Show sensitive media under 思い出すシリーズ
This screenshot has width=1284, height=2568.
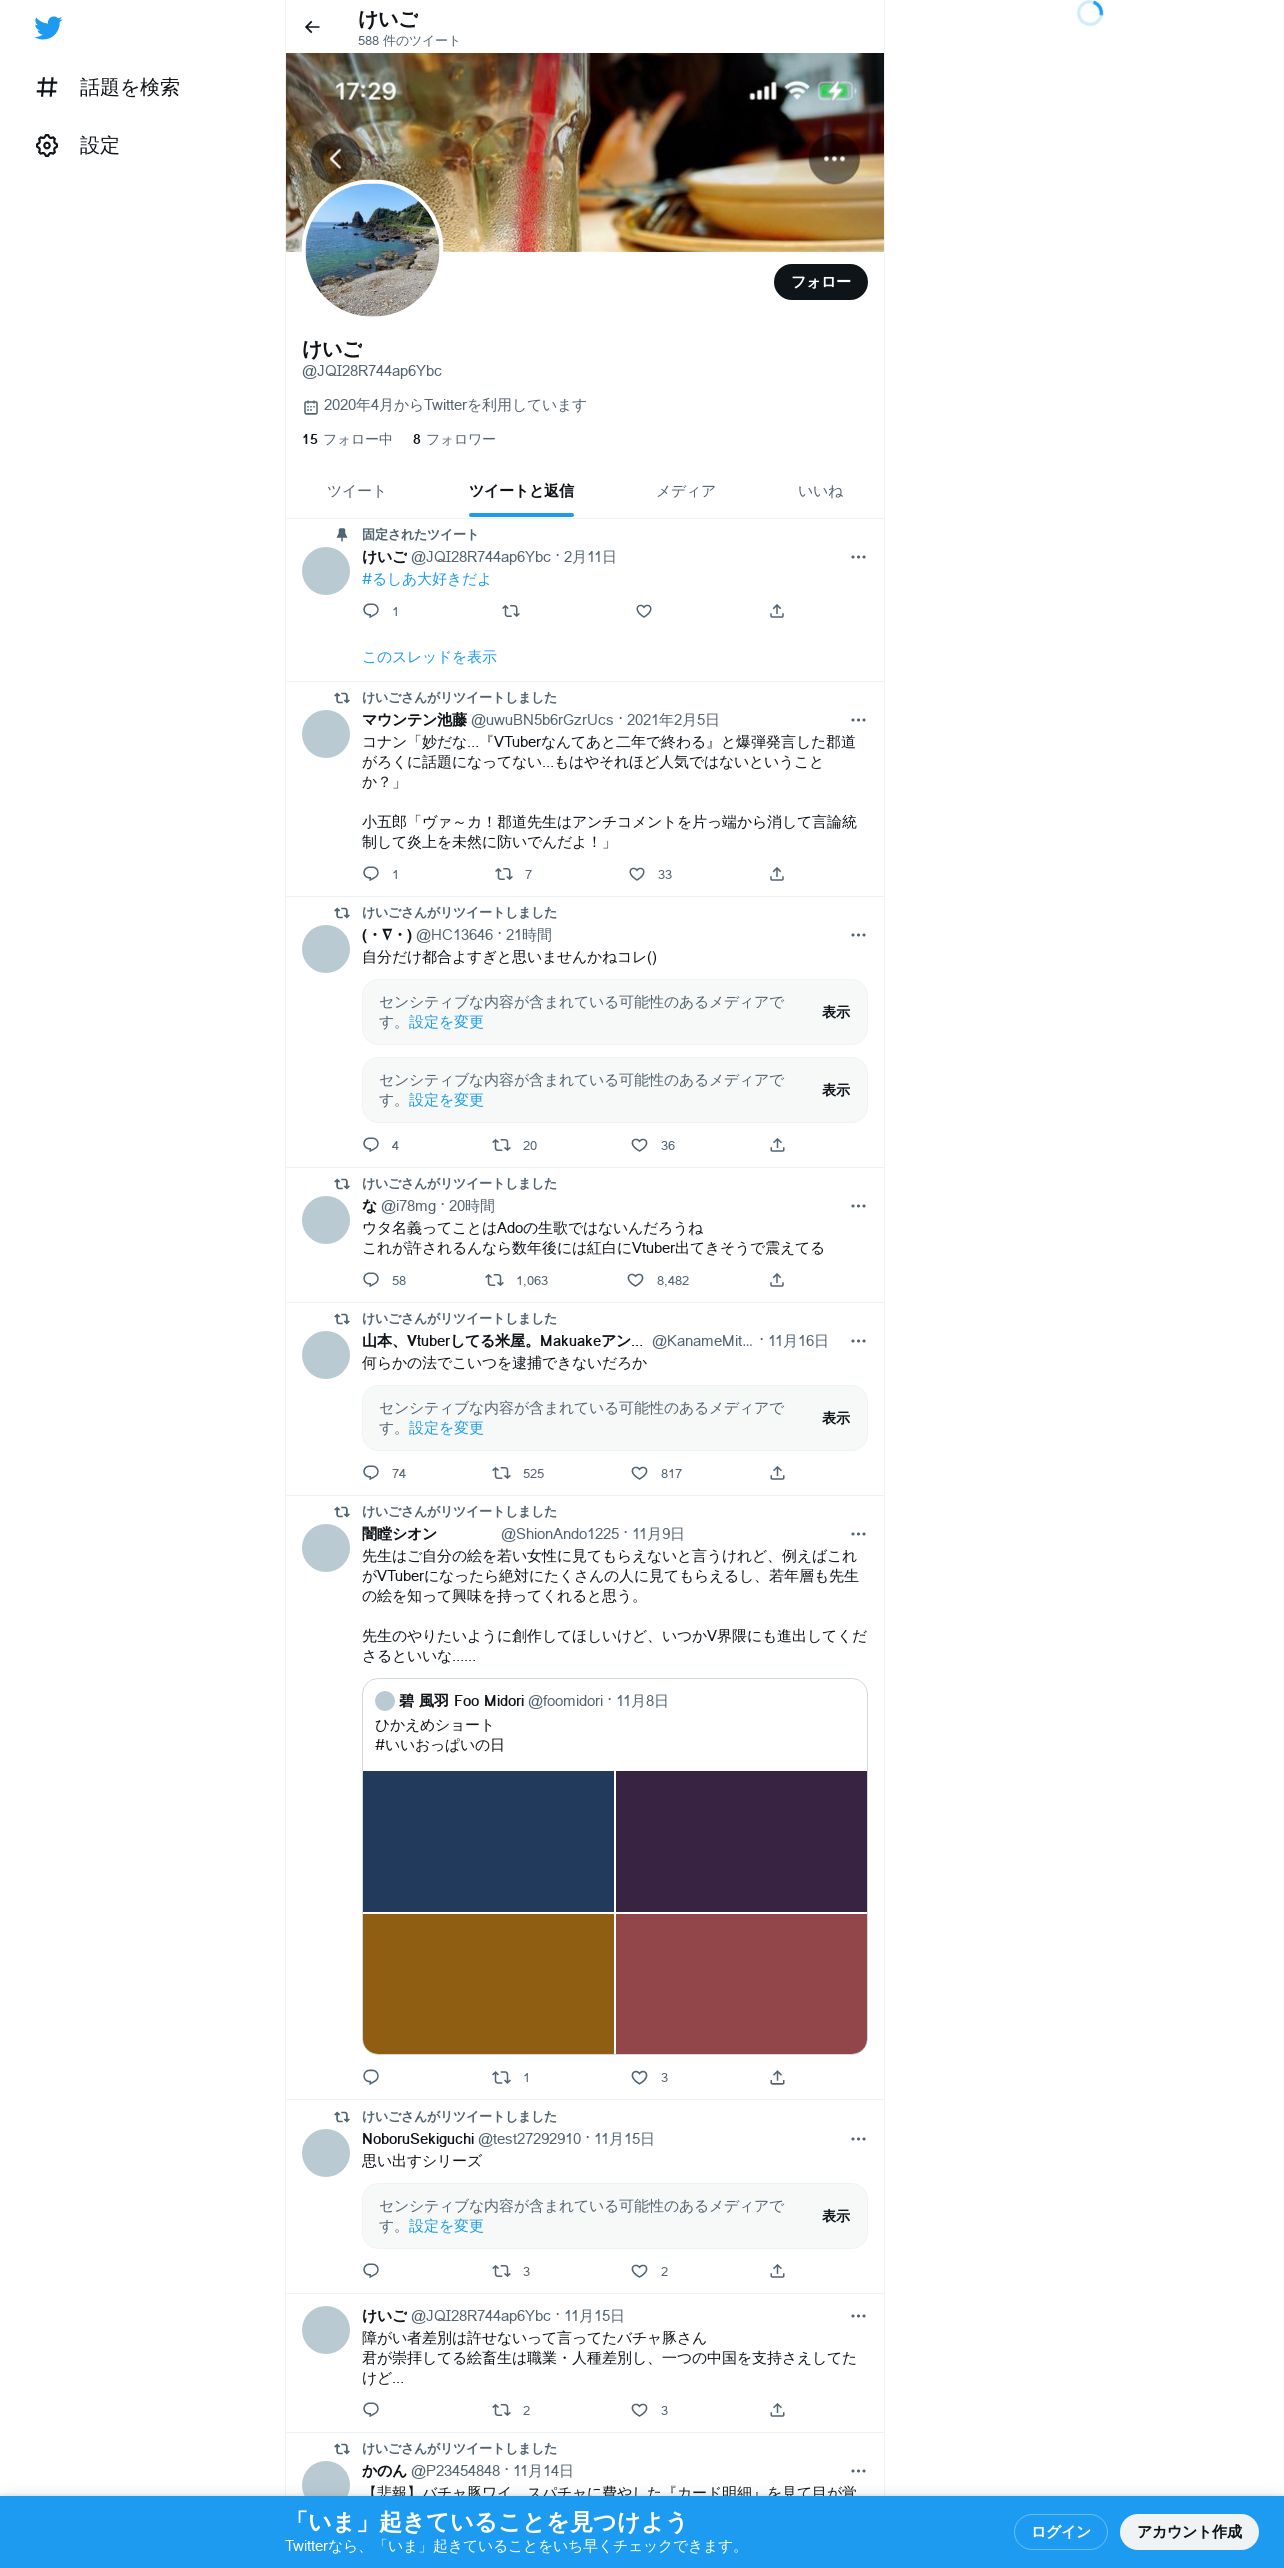836,2216
